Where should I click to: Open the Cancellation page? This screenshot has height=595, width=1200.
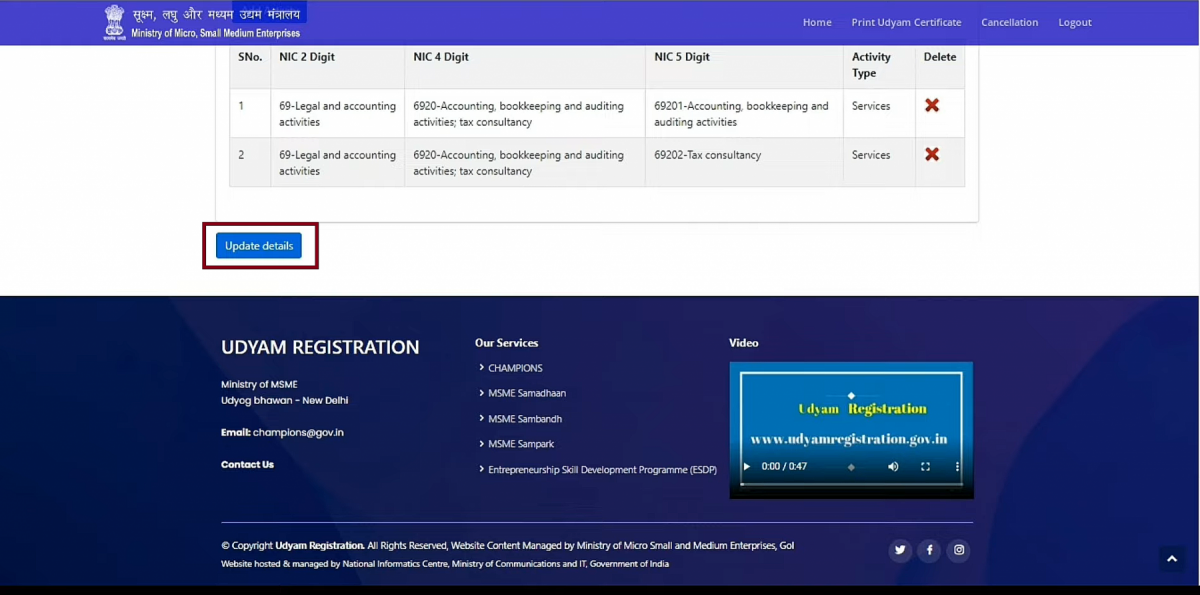tap(1010, 22)
